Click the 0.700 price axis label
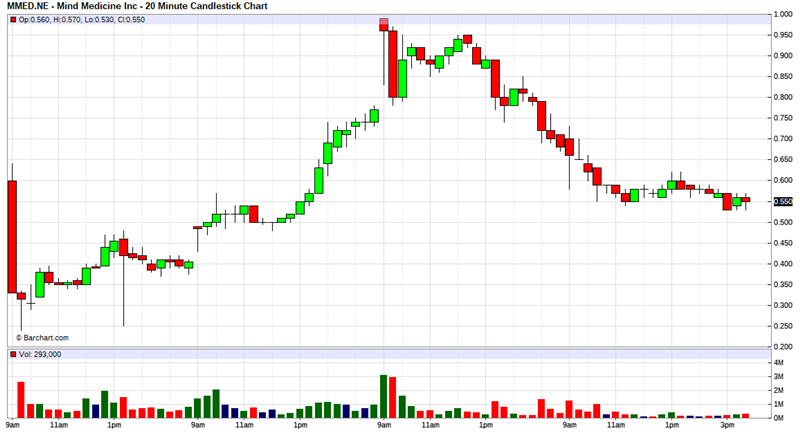 [x=783, y=139]
